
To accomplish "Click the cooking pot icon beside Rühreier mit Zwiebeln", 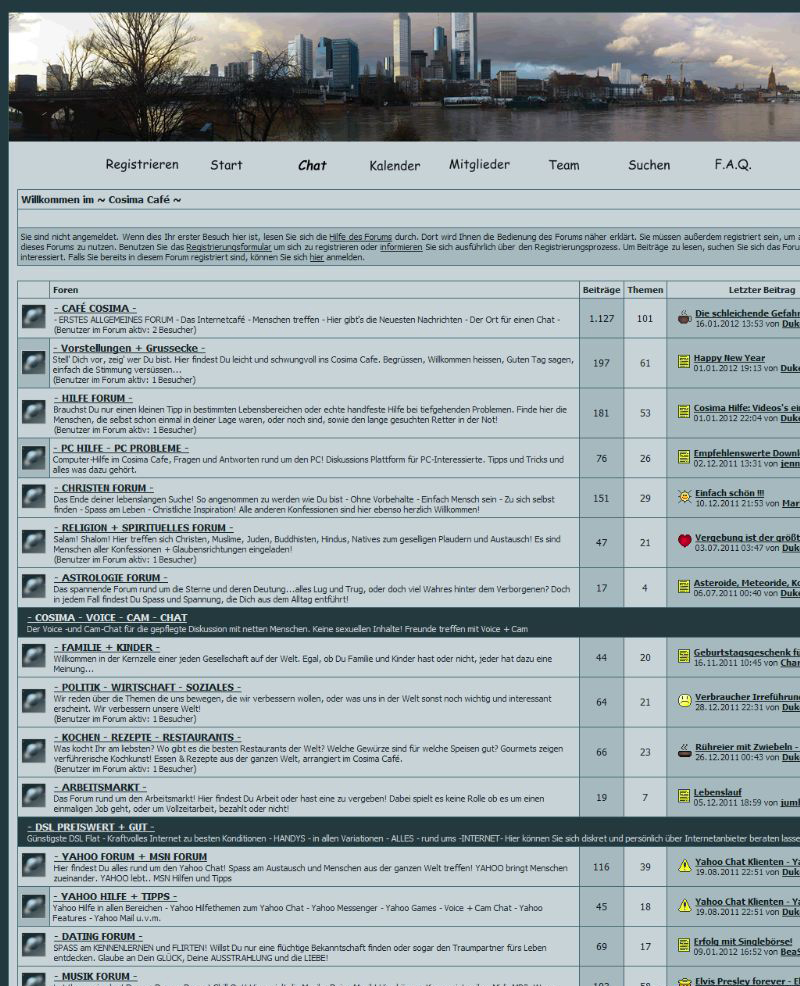I will pyautogui.click(x=684, y=750).
